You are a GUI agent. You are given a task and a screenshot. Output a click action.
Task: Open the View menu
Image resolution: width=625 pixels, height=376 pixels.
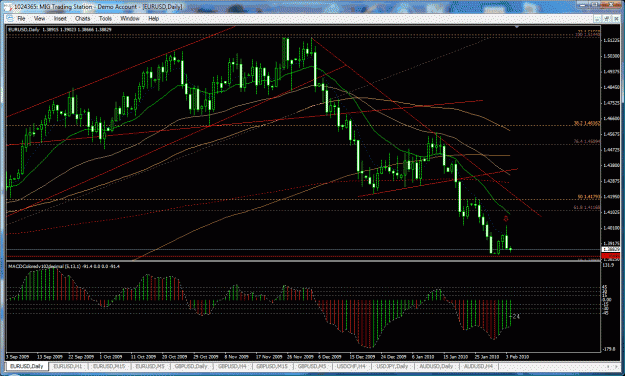point(39,18)
